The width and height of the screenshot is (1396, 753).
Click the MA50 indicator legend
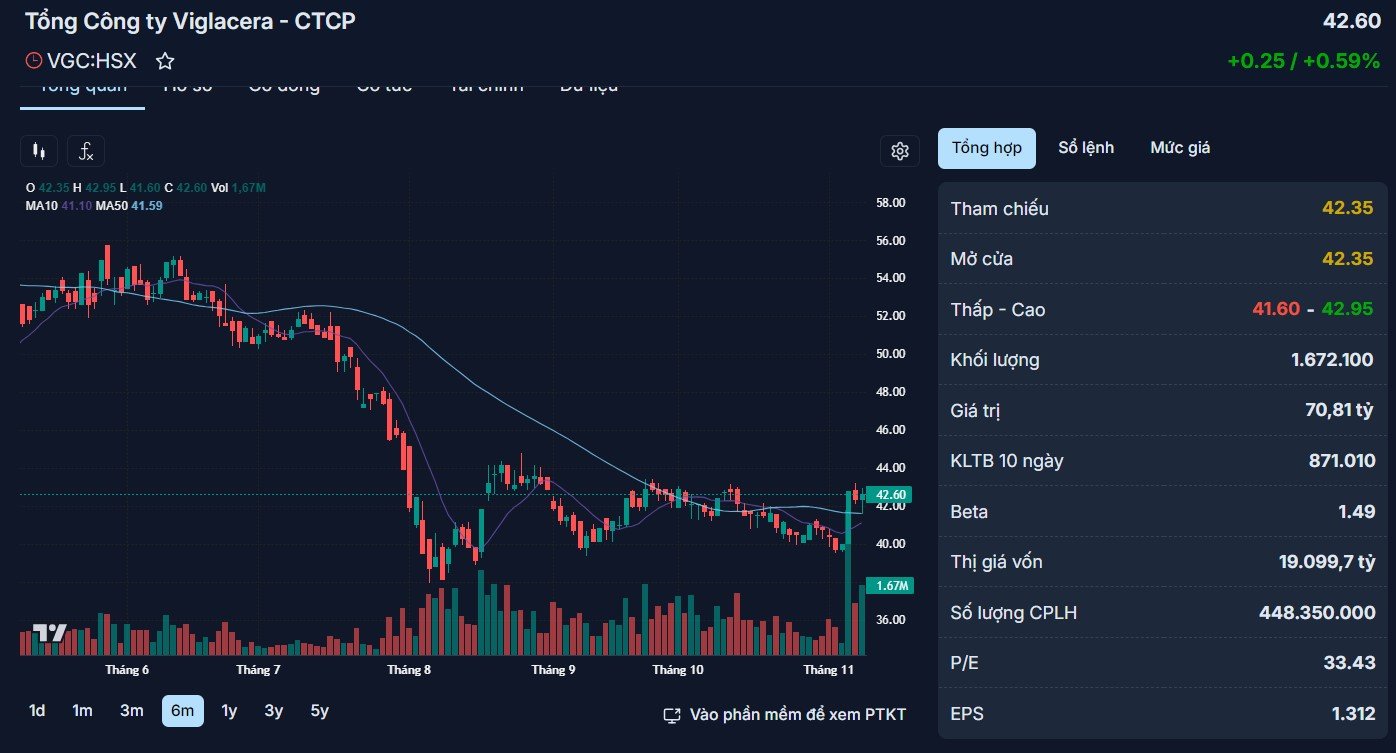129,205
